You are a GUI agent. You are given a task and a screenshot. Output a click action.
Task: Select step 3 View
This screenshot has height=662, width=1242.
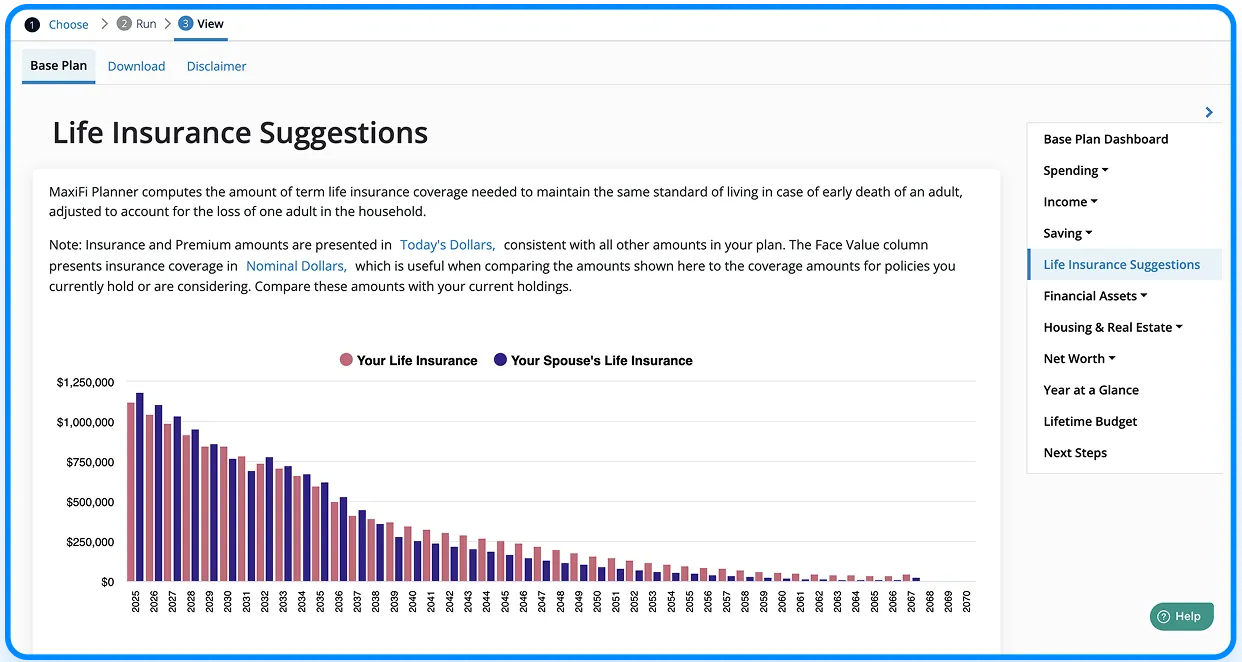coord(201,24)
